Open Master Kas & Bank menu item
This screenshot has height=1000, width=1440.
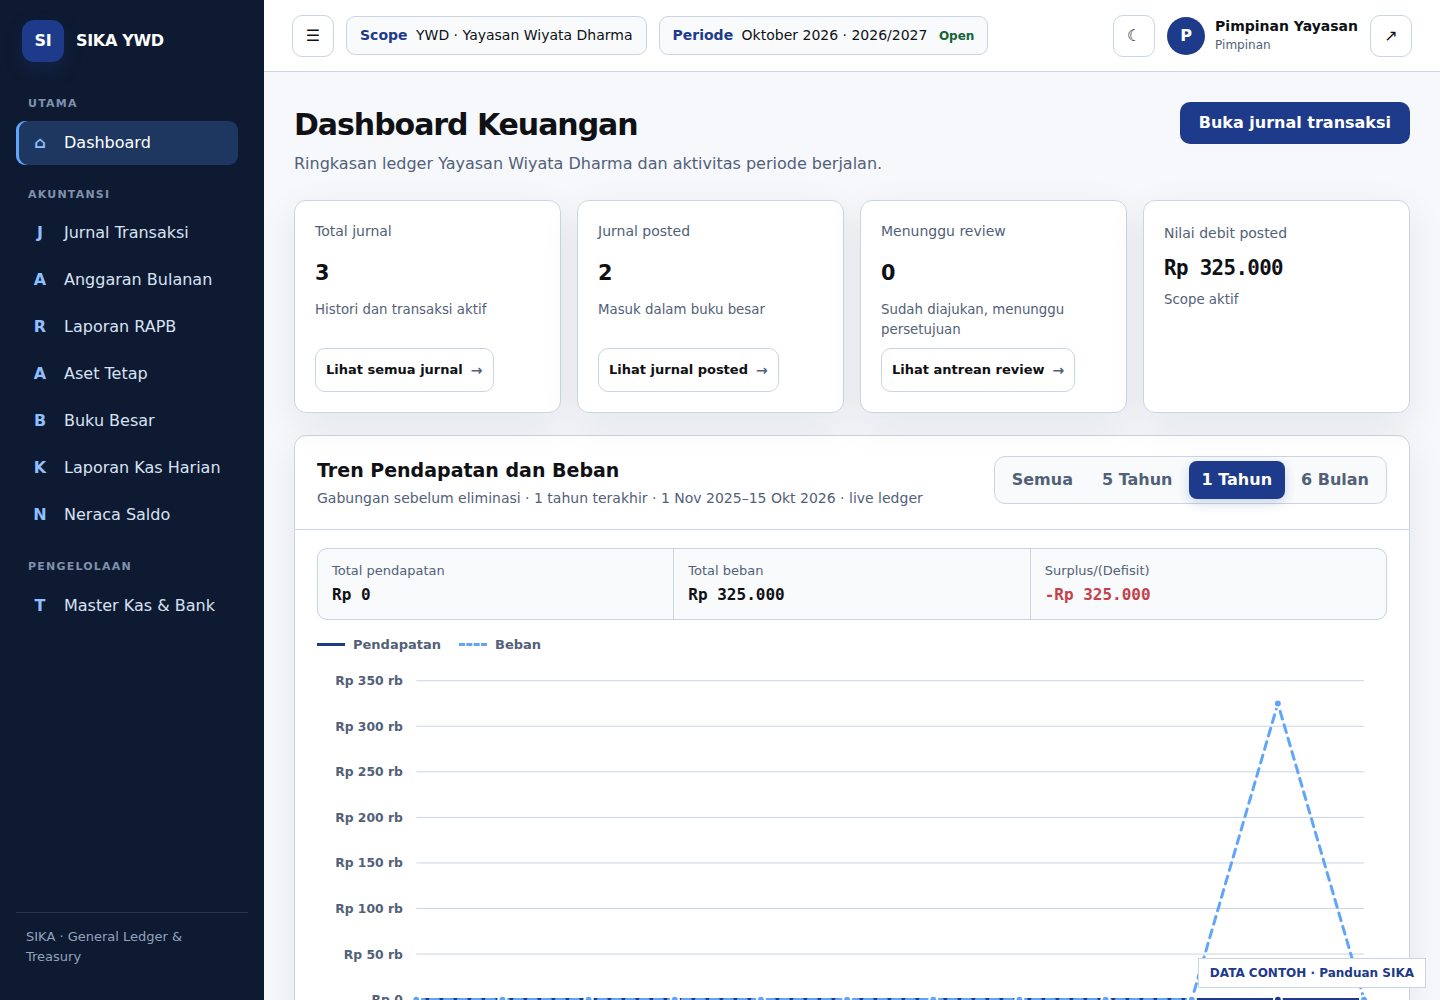[x=127, y=606]
